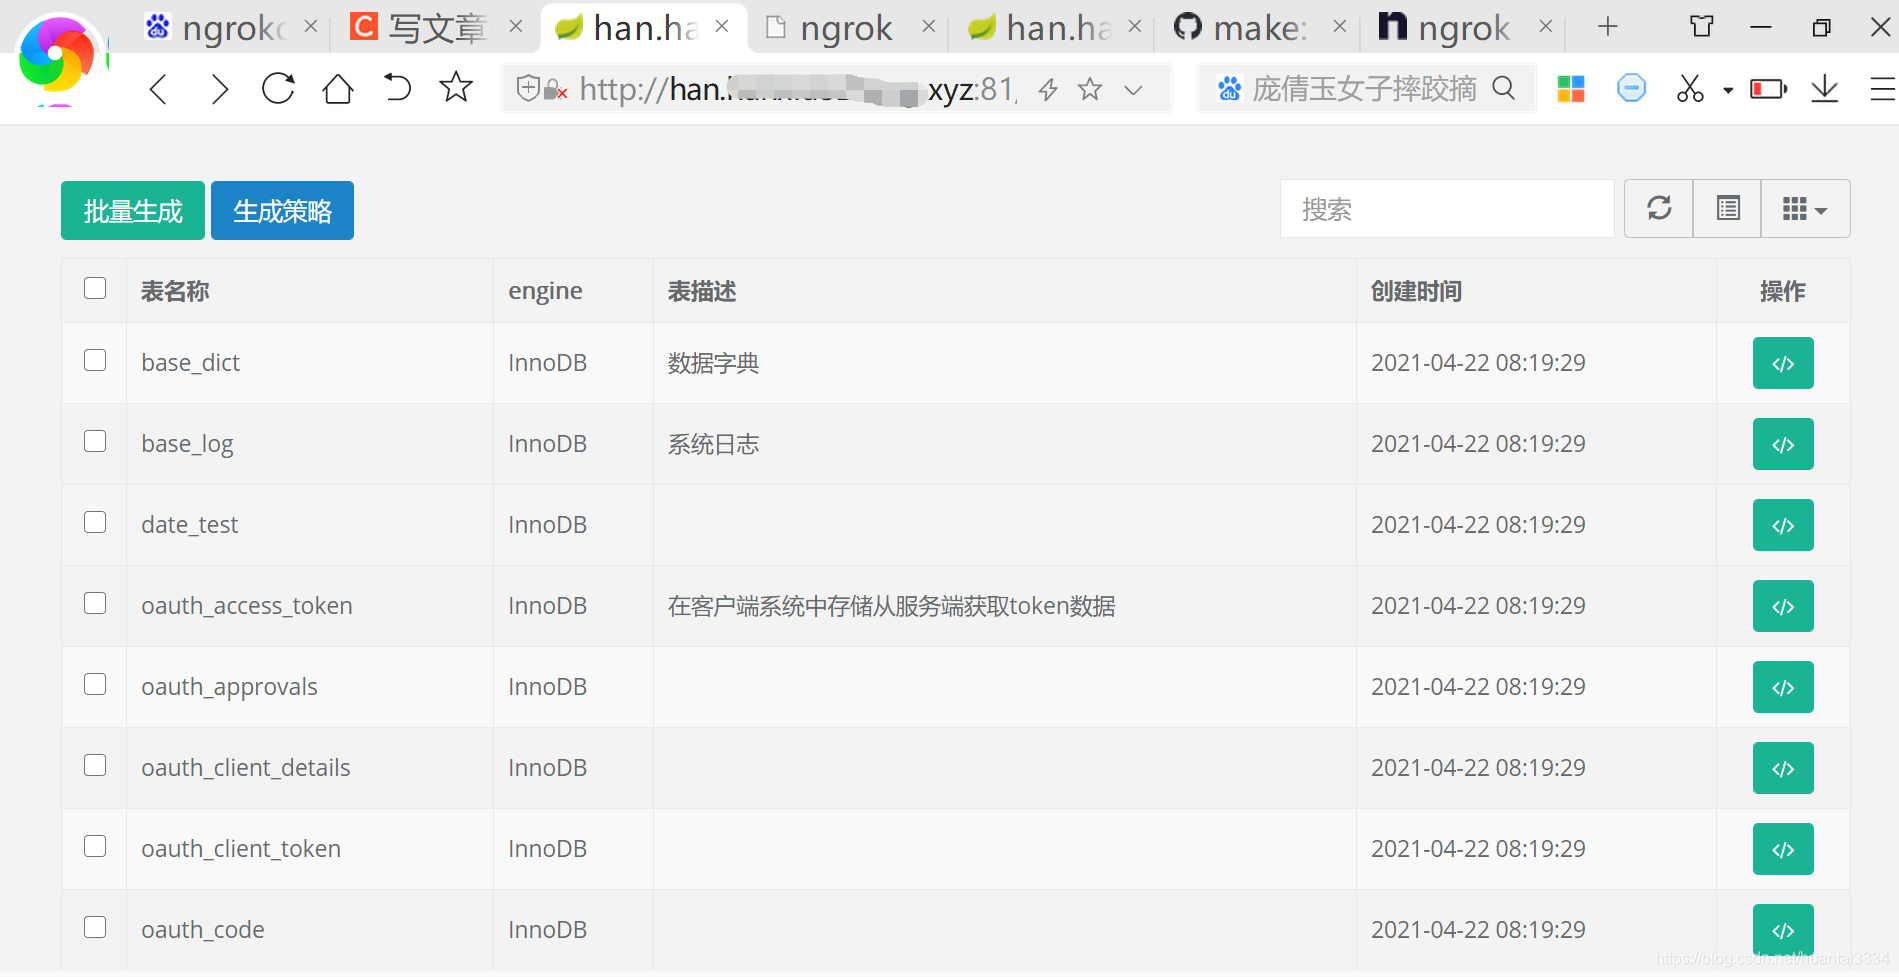The width and height of the screenshot is (1899, 977).
Task: Click the blue octagon ad-blocker icon
Action: click(x=1631, y=88)
